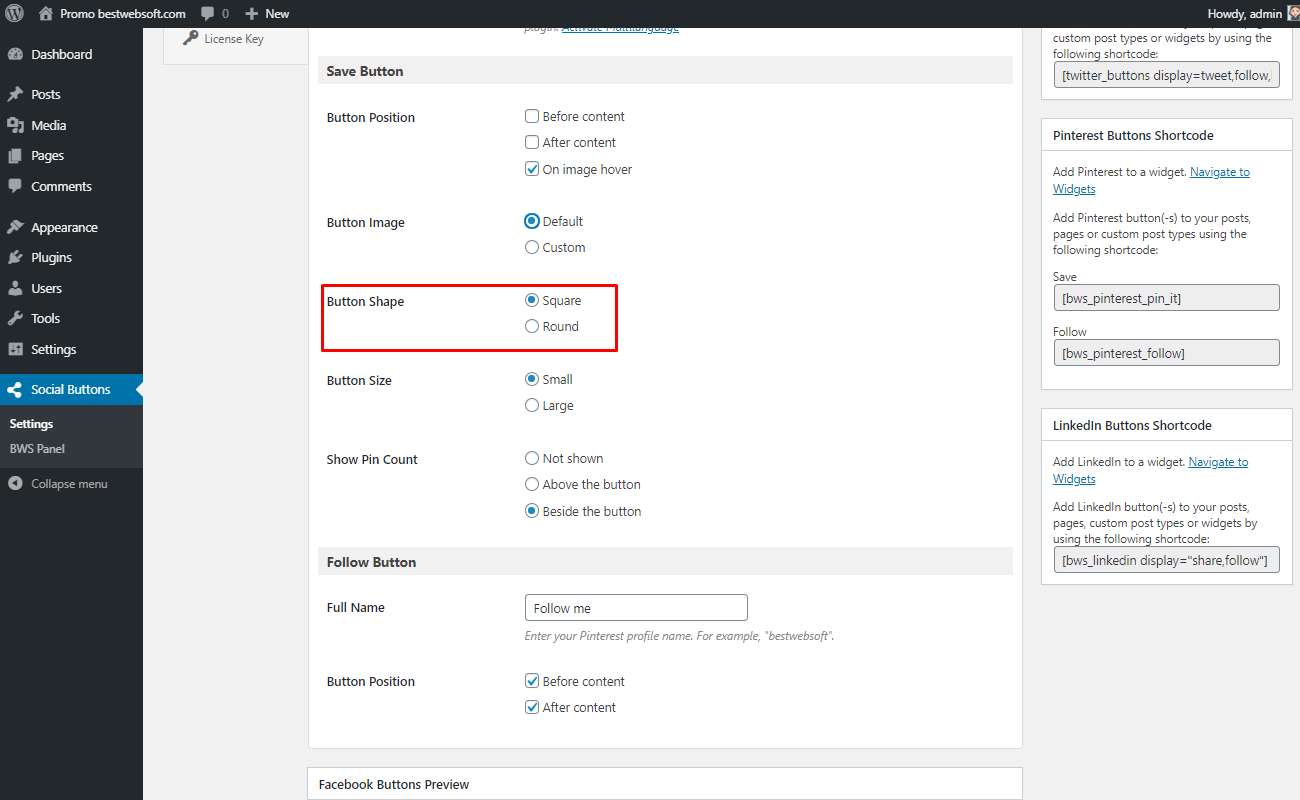Click the Tools wrench icon
The height and width of the screenshot is (800, 1300).
(x=15, y=318)
